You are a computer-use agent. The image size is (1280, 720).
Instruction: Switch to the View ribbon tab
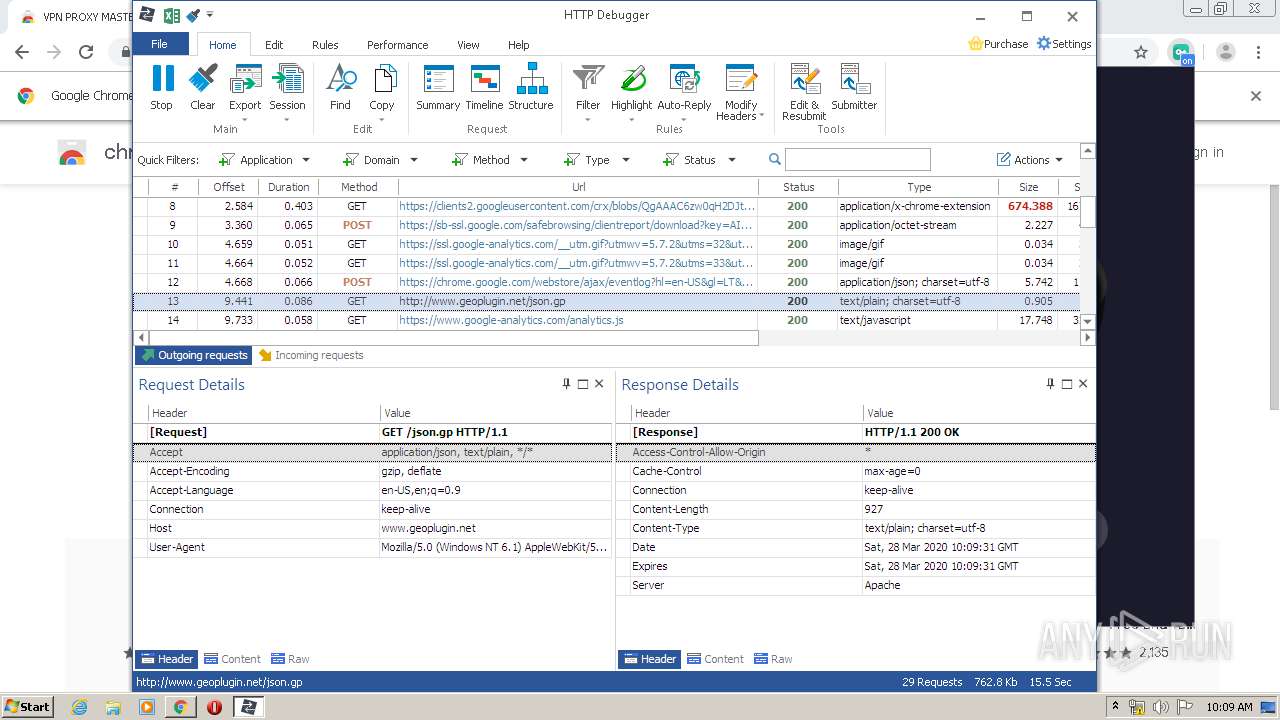pos(468,45)
